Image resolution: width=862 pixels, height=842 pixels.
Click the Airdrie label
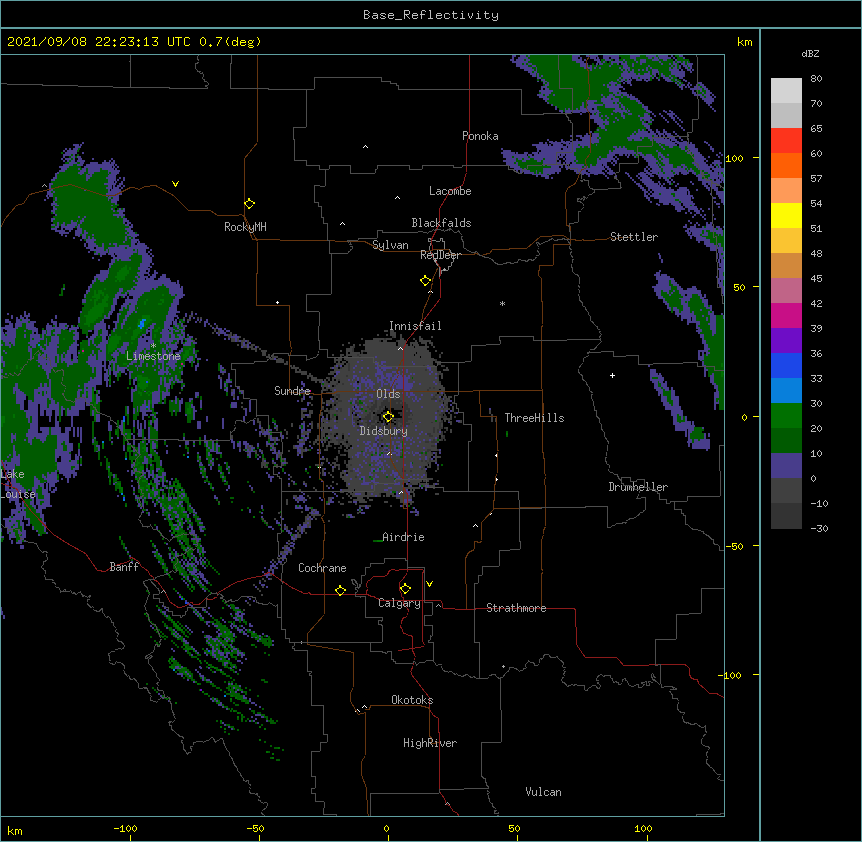[x=403, y=537]
